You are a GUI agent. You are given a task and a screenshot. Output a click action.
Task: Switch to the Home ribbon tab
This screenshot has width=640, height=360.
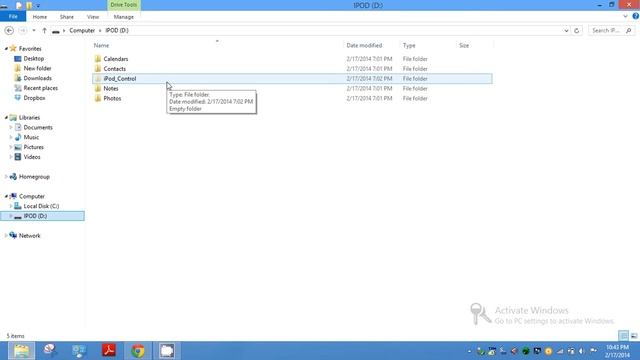(40, 17)
